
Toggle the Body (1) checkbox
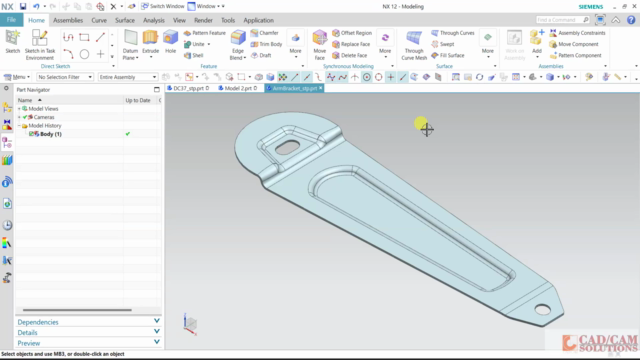tap(31, 134)
